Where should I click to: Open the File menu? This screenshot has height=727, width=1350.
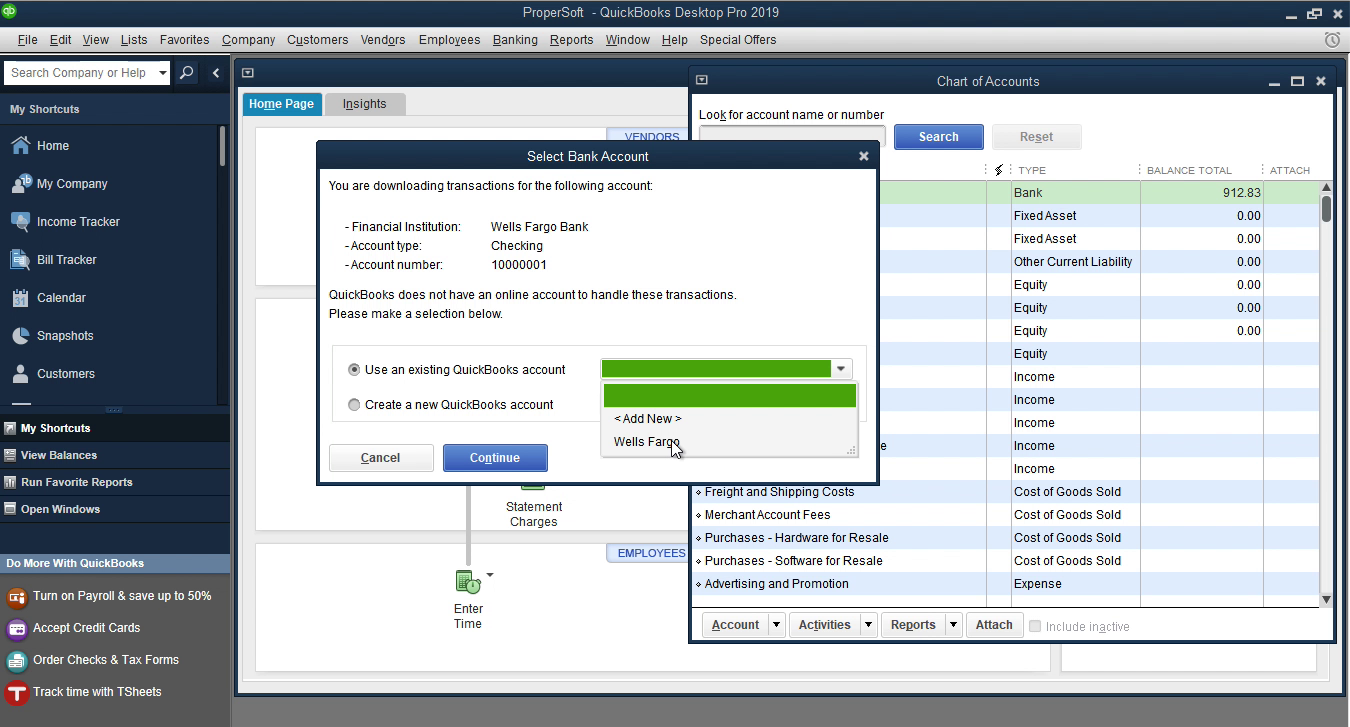[27, 40]
